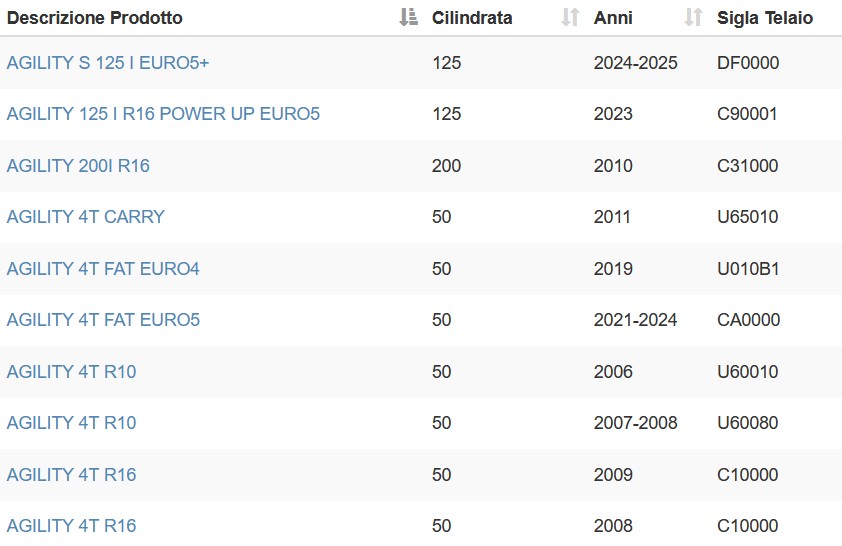Click the Cilindrata column header text
The image size is (842, 546).
[472, 18]
